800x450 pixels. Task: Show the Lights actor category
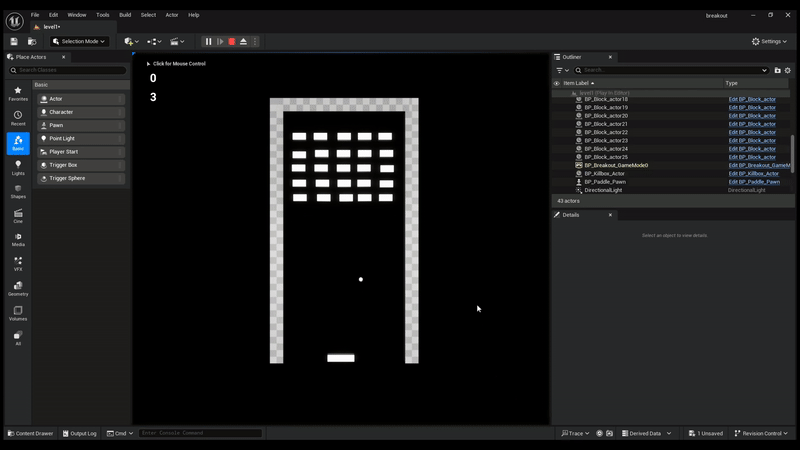[18, 168]
